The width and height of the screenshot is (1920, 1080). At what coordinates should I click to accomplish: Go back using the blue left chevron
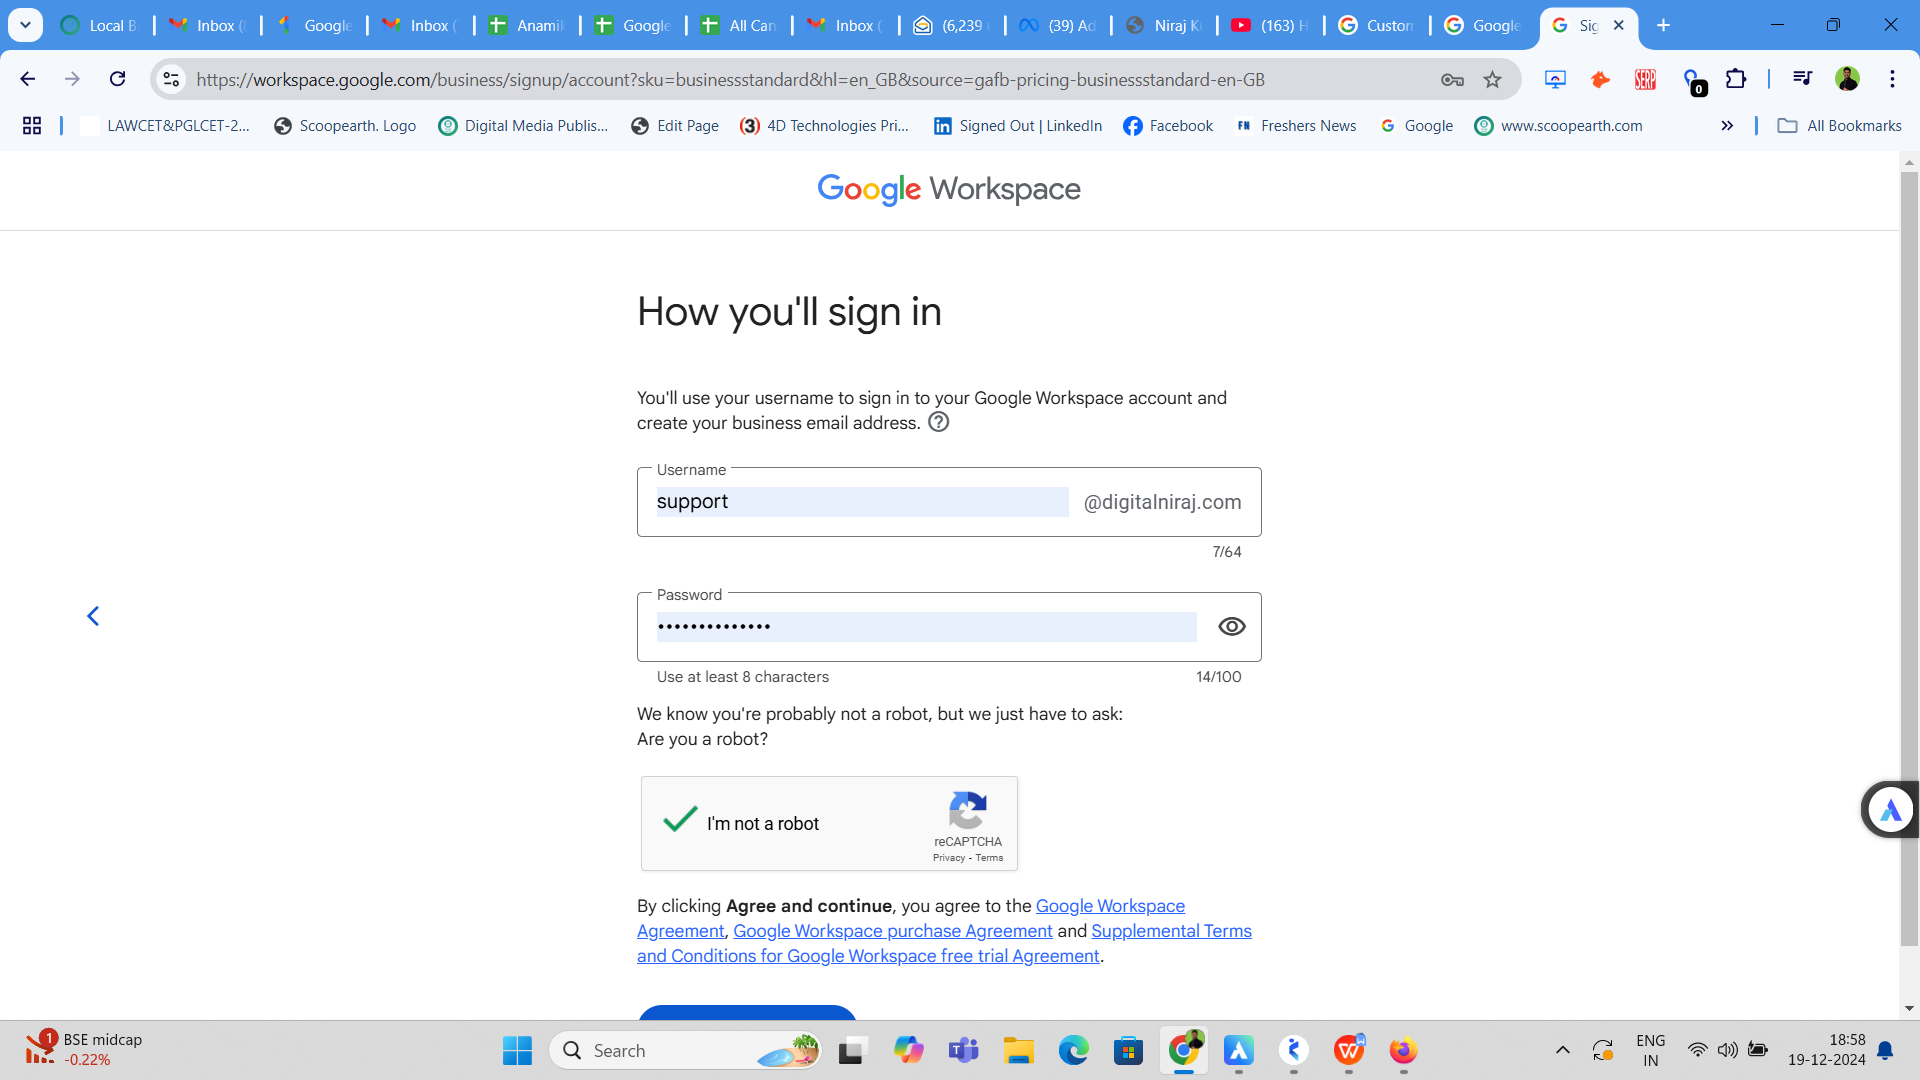pos(93,616)
